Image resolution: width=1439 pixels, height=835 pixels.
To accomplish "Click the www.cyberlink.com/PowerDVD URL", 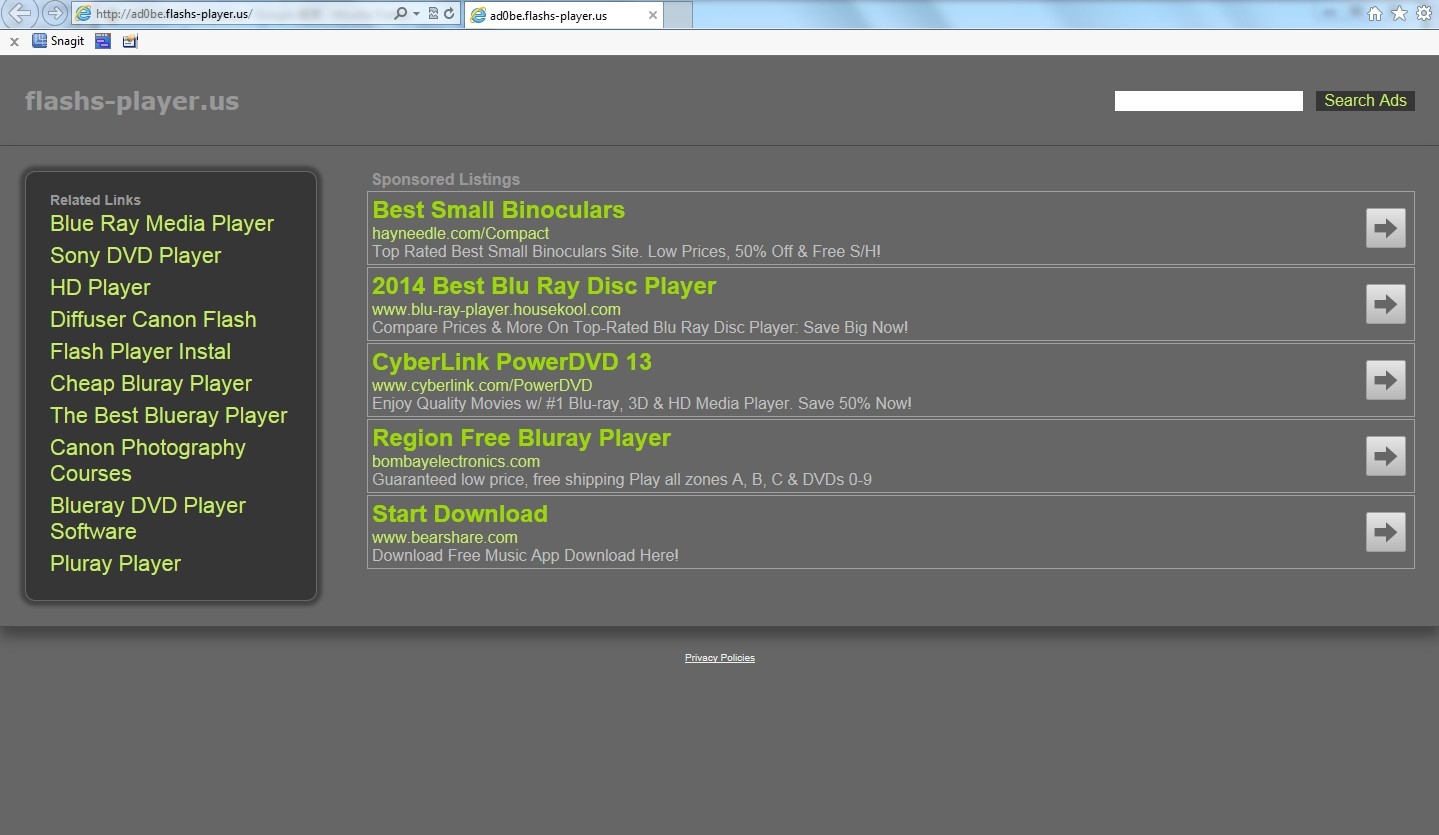I will (x=482, y=385).
